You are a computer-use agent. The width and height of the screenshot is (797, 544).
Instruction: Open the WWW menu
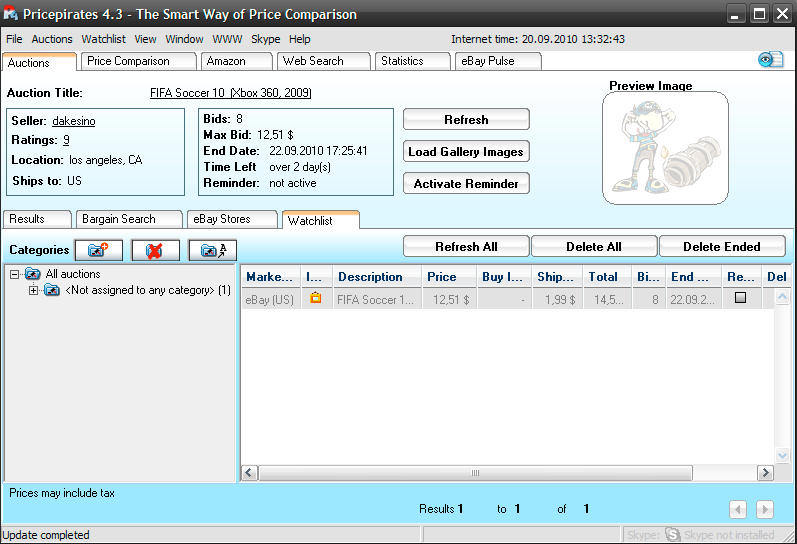(227, 39)
